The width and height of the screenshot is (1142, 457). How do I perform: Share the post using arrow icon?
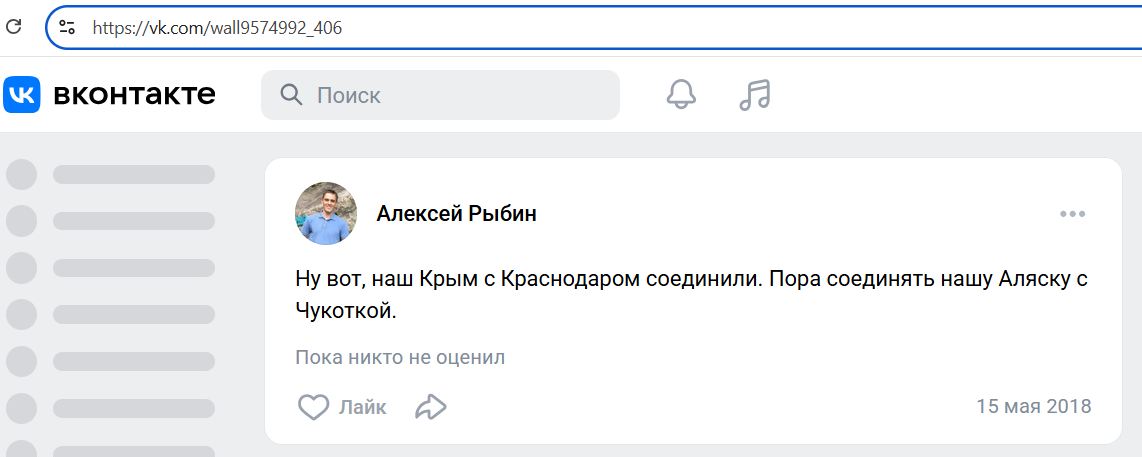pos(430,407)
